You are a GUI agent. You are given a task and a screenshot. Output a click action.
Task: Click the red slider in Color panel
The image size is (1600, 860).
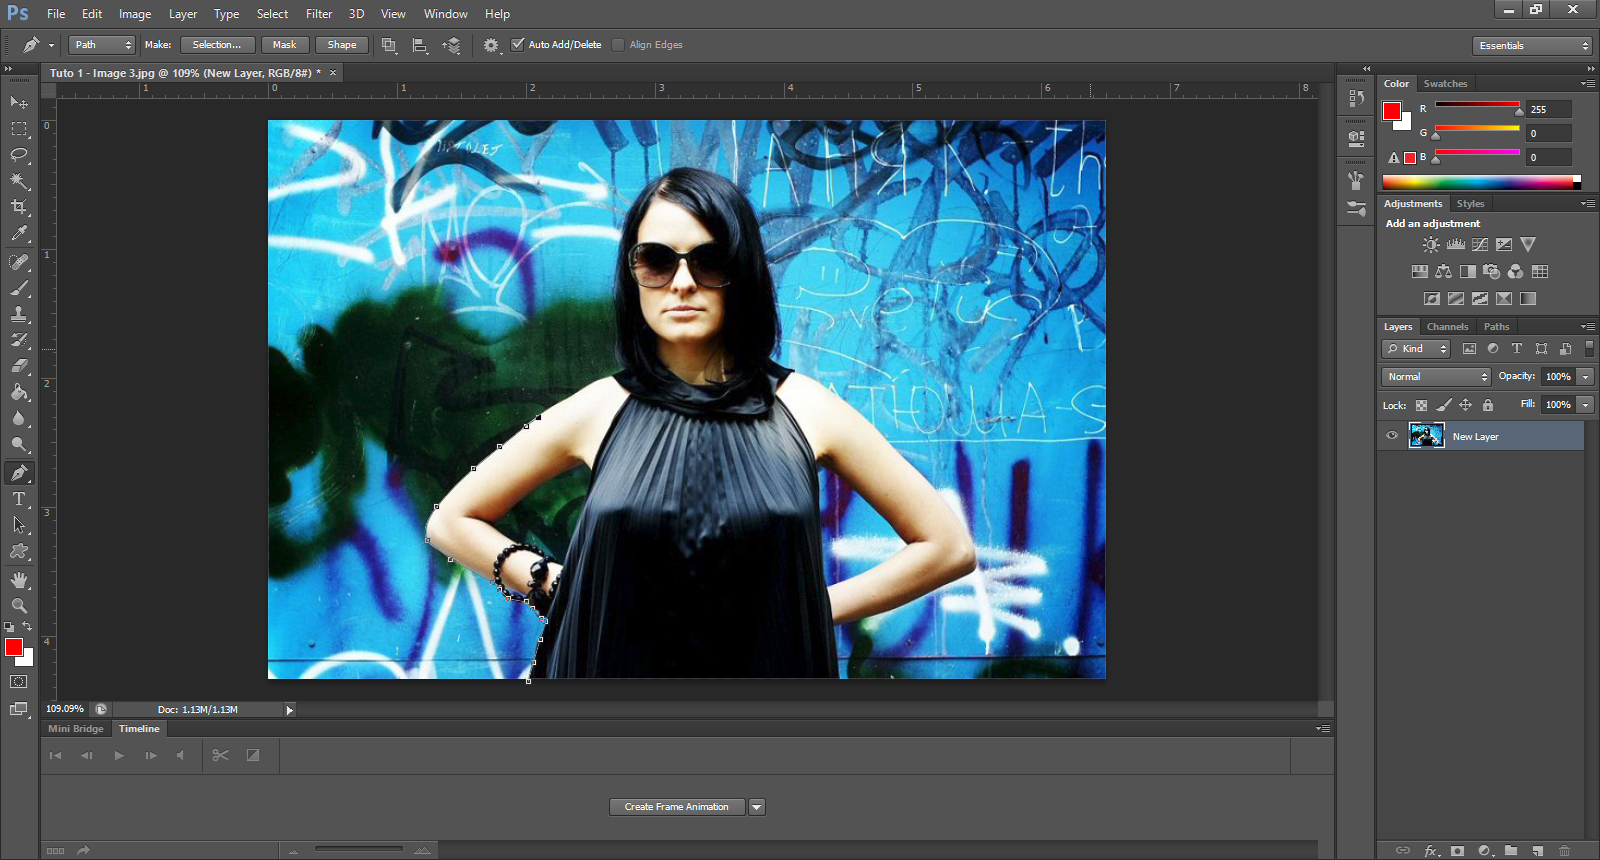point(1477,105)
